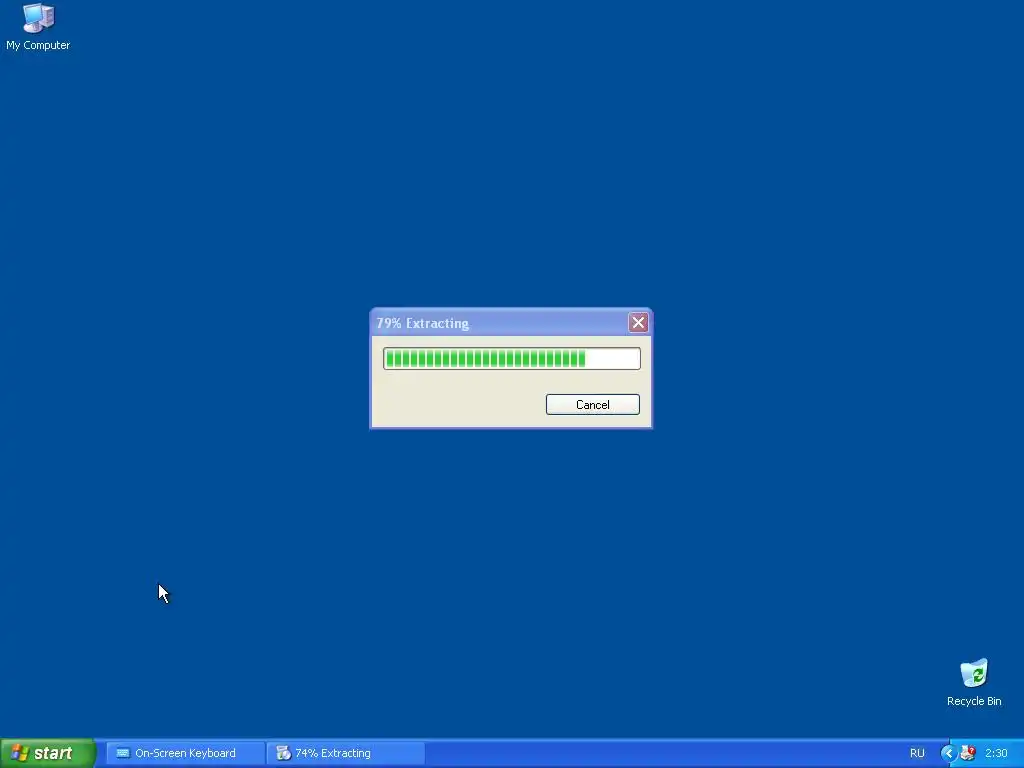Select the Recycle Bin desktop icon

[974, 682]
